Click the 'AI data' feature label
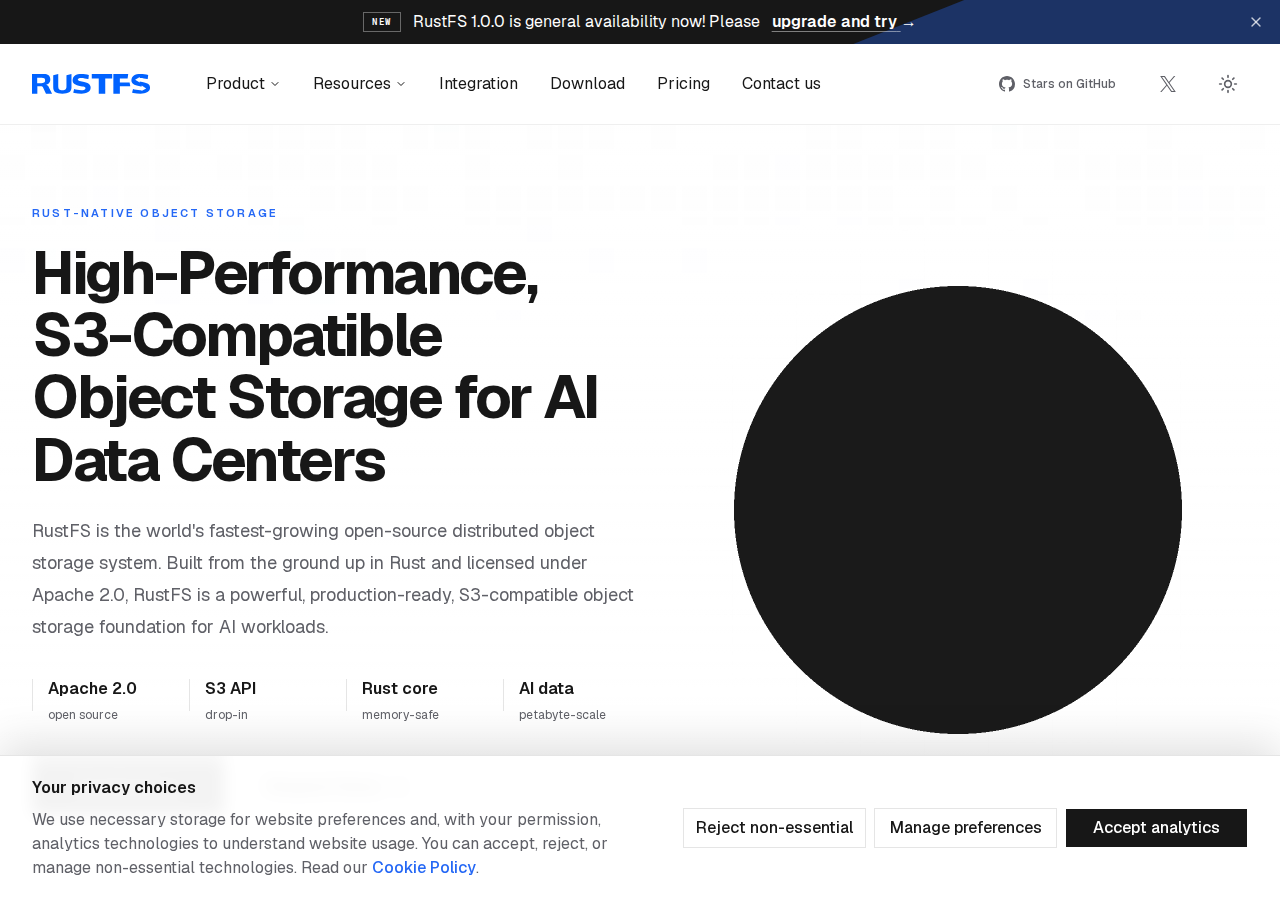 coord(546,689)
